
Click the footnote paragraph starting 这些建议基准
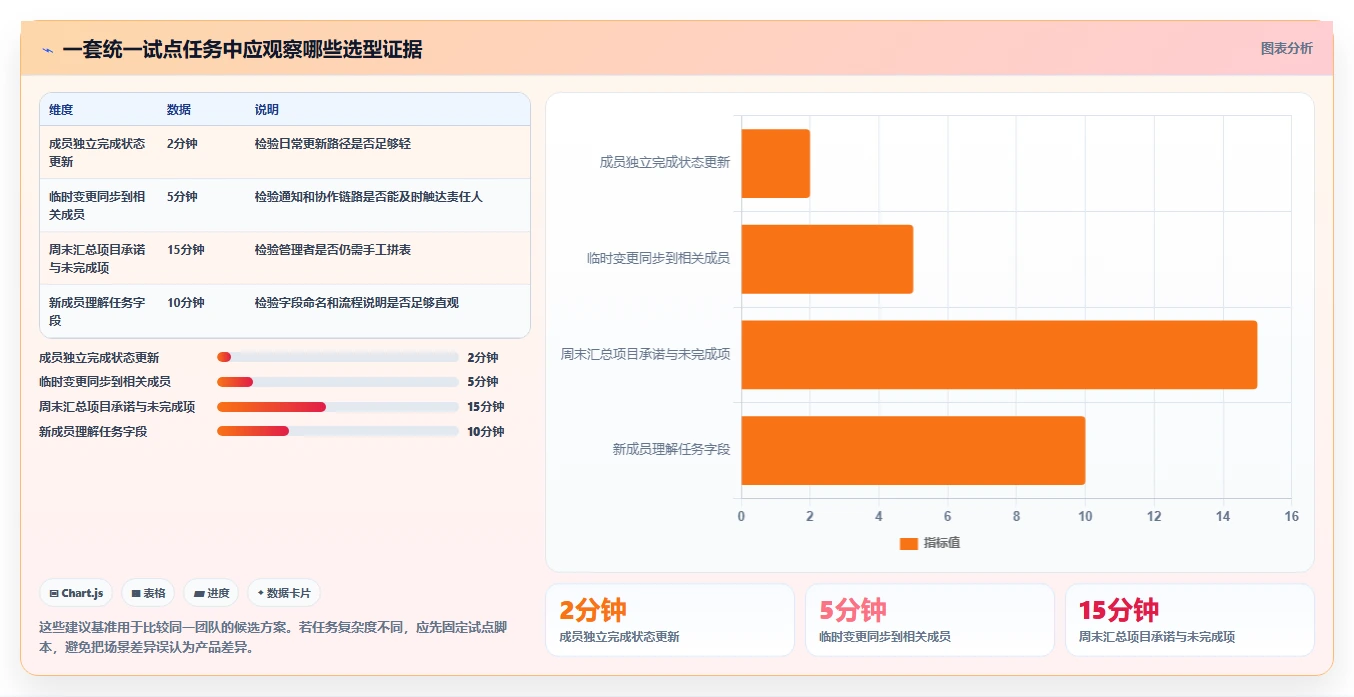(273, 637)
